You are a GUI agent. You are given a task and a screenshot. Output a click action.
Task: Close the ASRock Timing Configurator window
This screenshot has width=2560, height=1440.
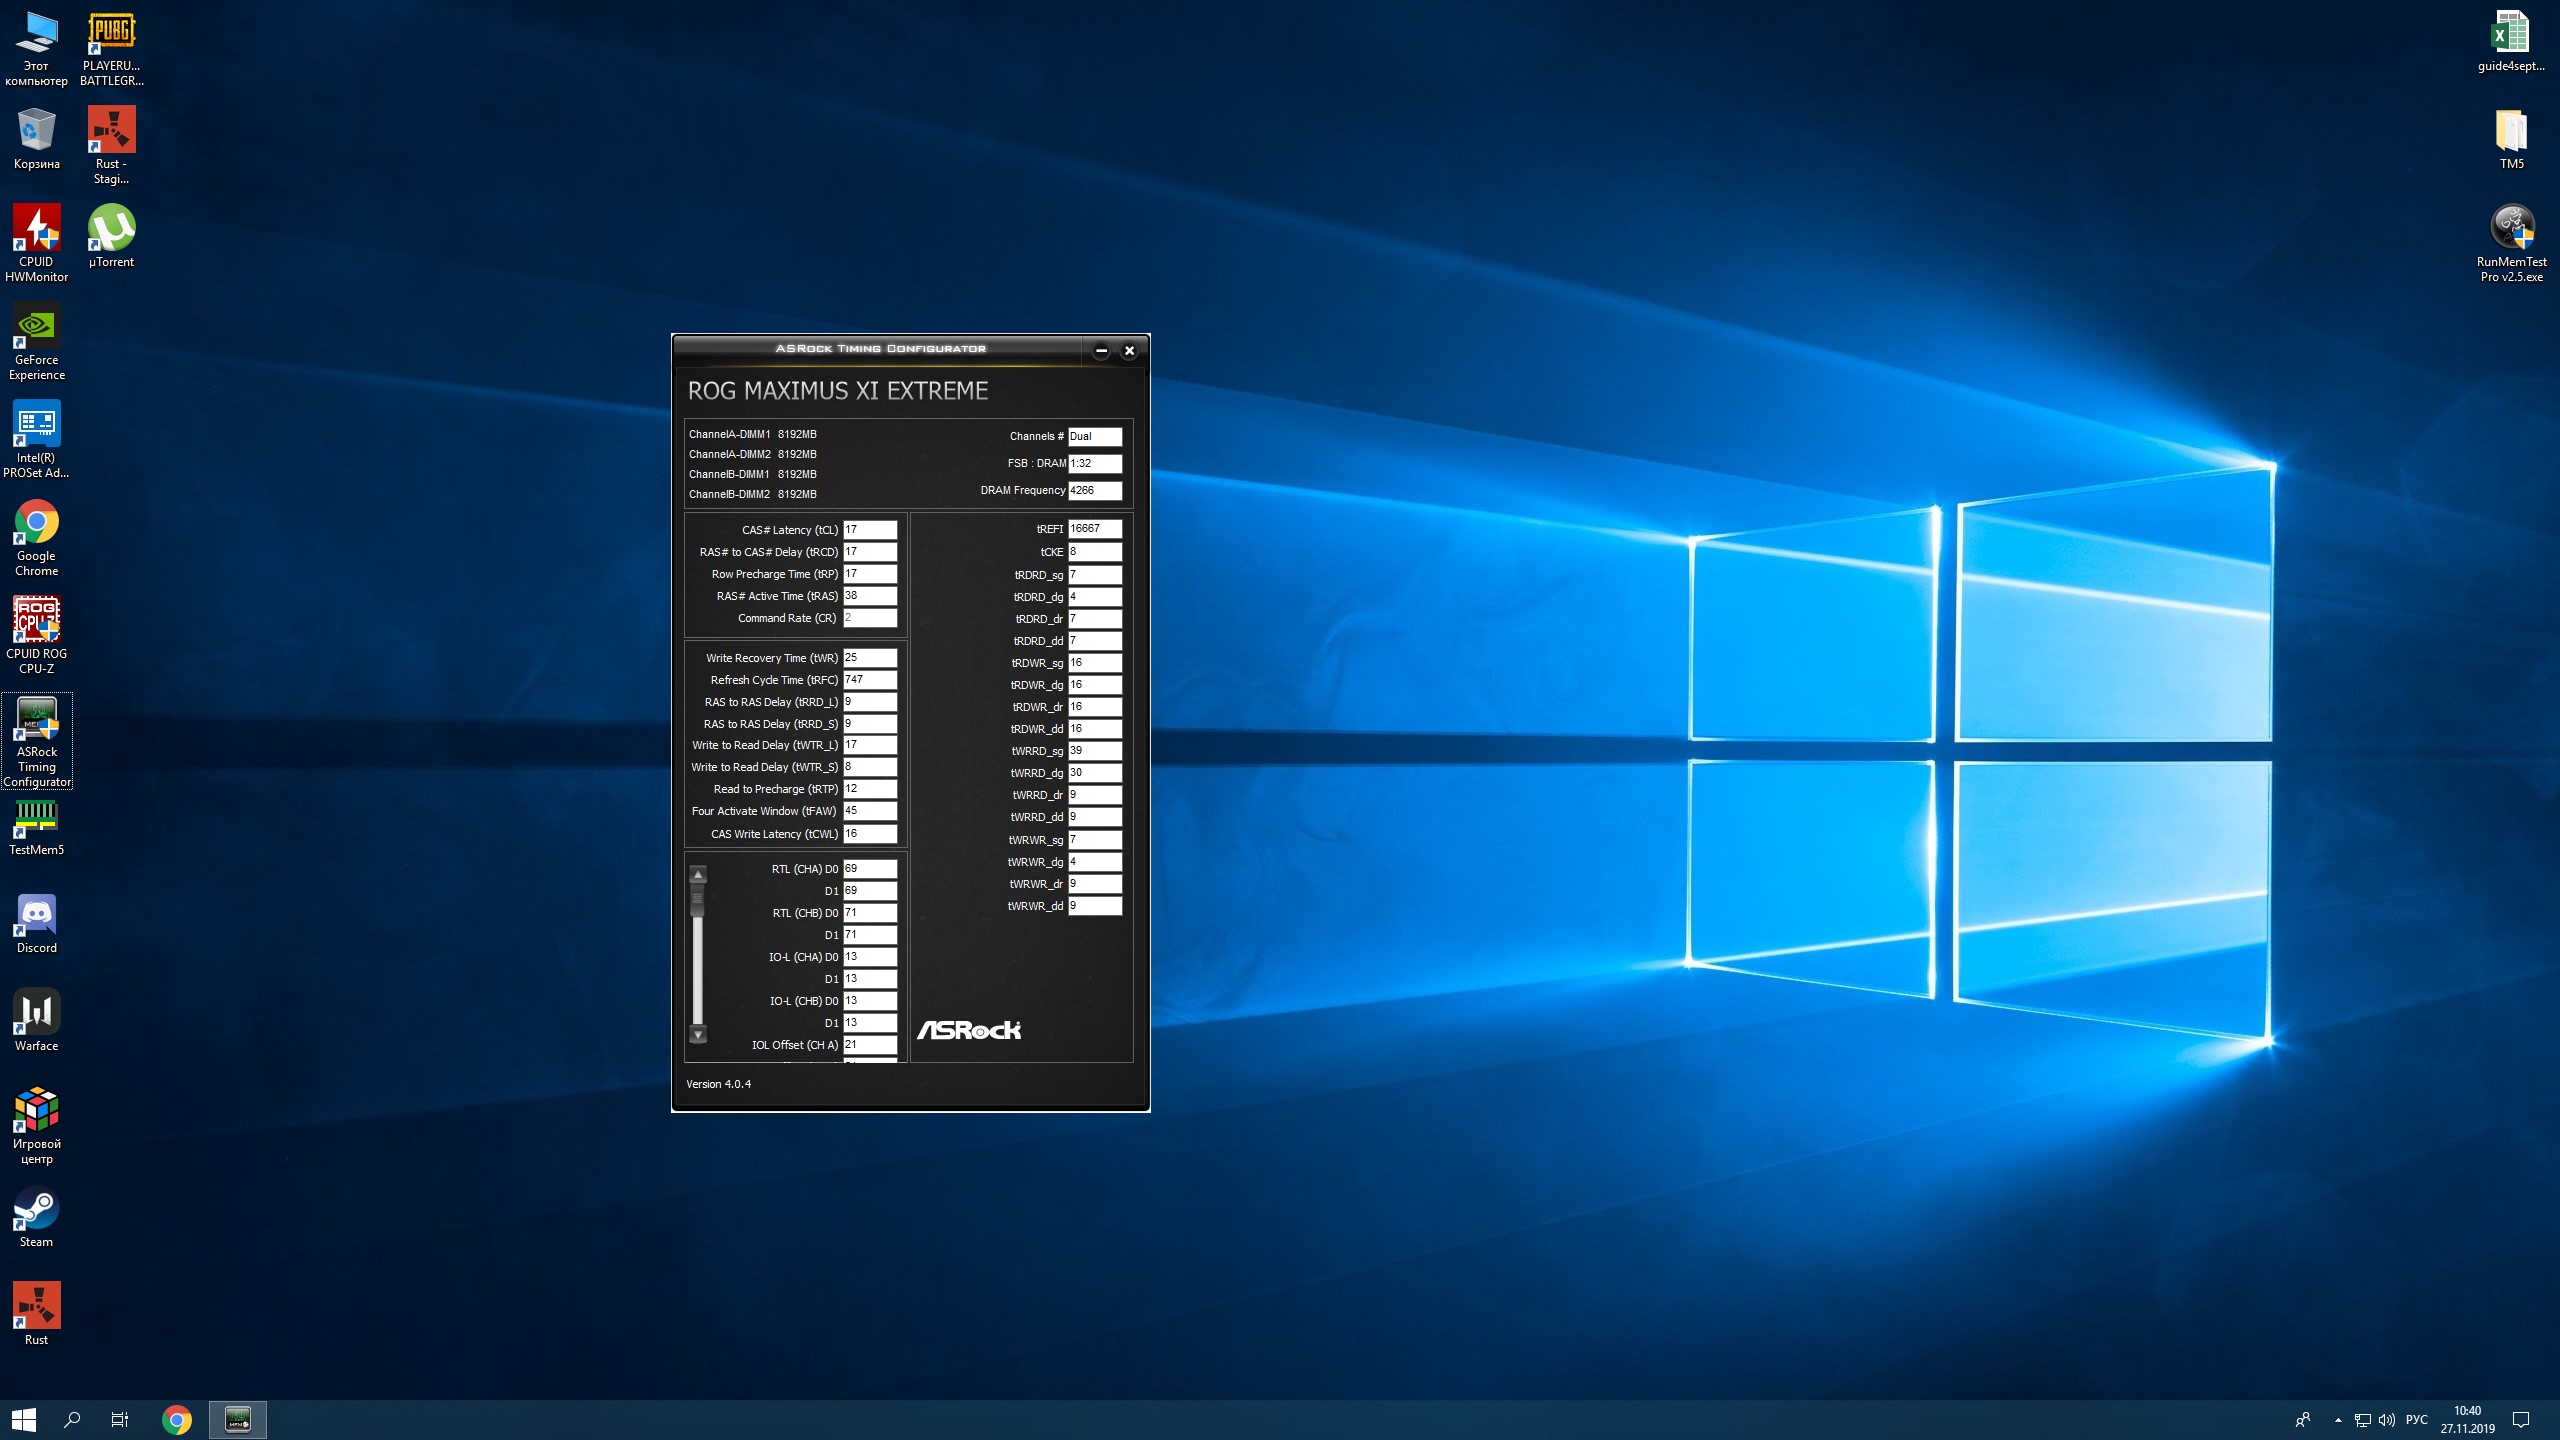coord(1129,350)
